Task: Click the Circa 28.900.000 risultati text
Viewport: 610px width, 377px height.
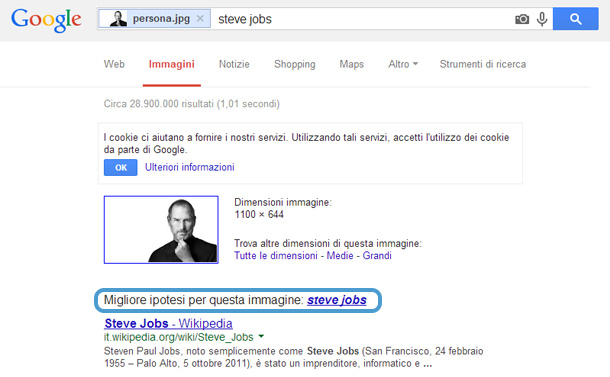Action: point(191,104)
